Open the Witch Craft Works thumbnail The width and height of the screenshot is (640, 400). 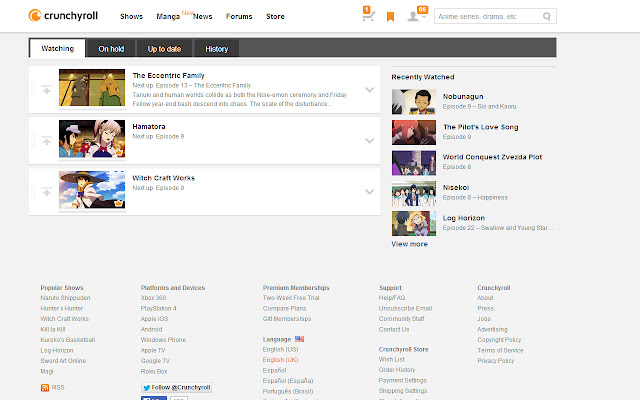click(92, 190)
